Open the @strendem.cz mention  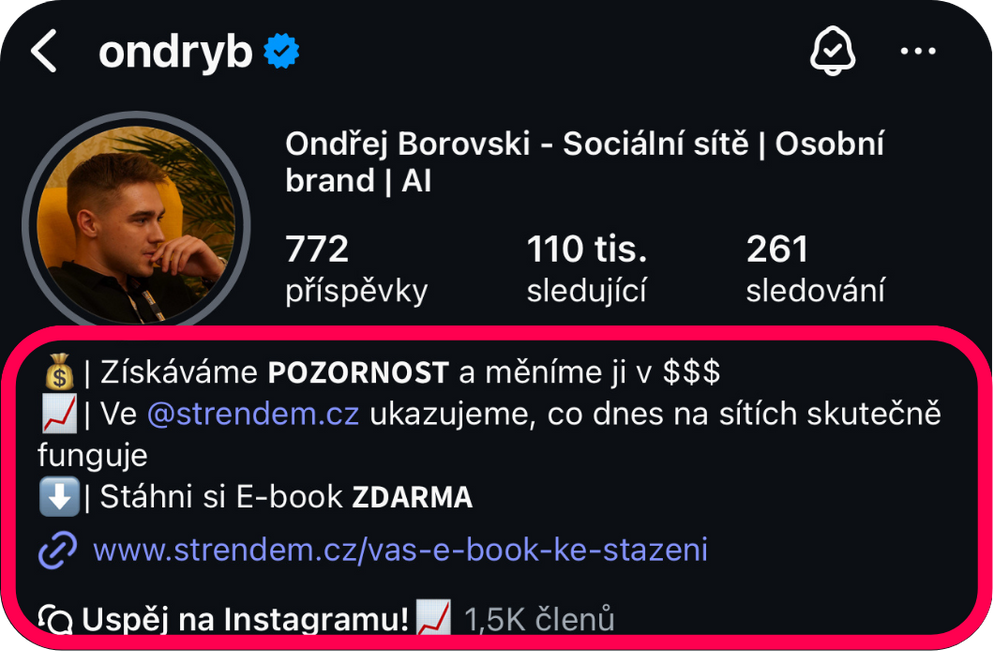tap(253, 414)
